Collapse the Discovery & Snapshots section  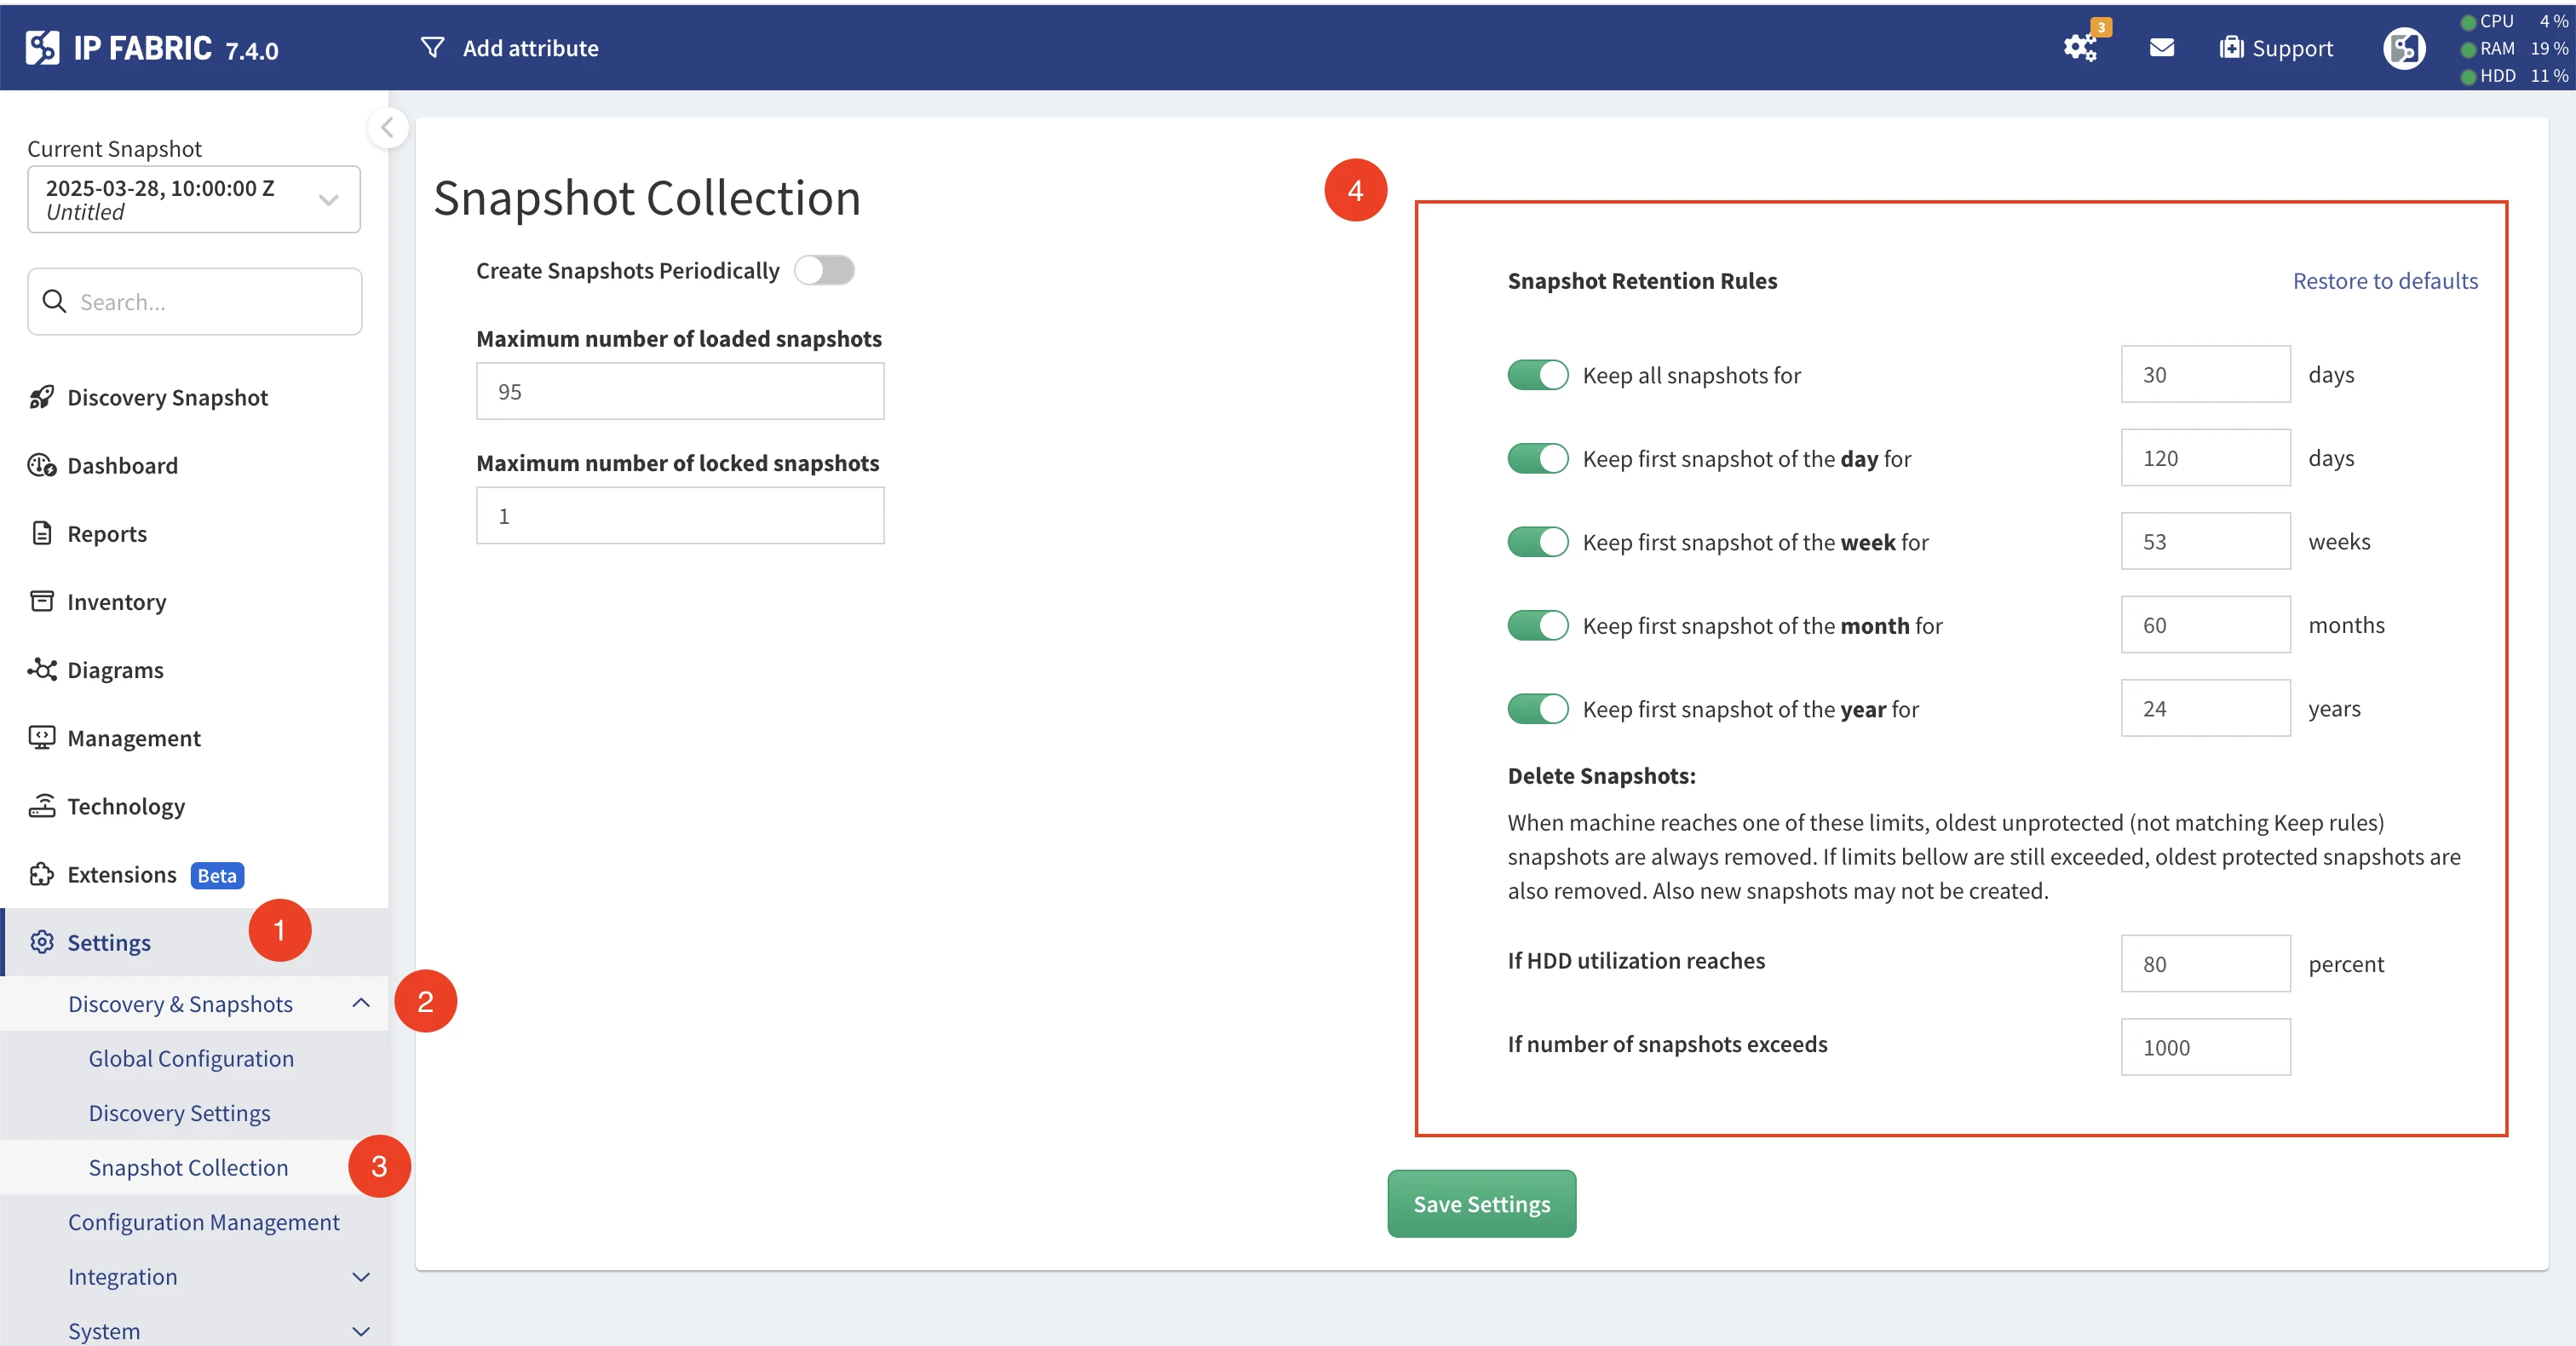(x=361, y=1003)
